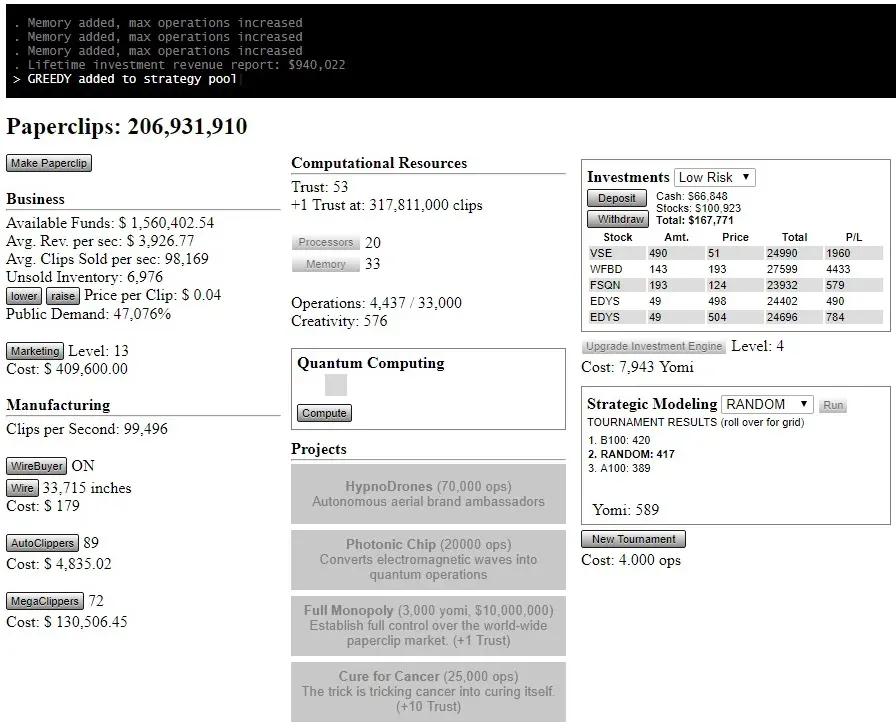
Task: Open the RANDOM strategy dropdown
Action: [767, 404]
